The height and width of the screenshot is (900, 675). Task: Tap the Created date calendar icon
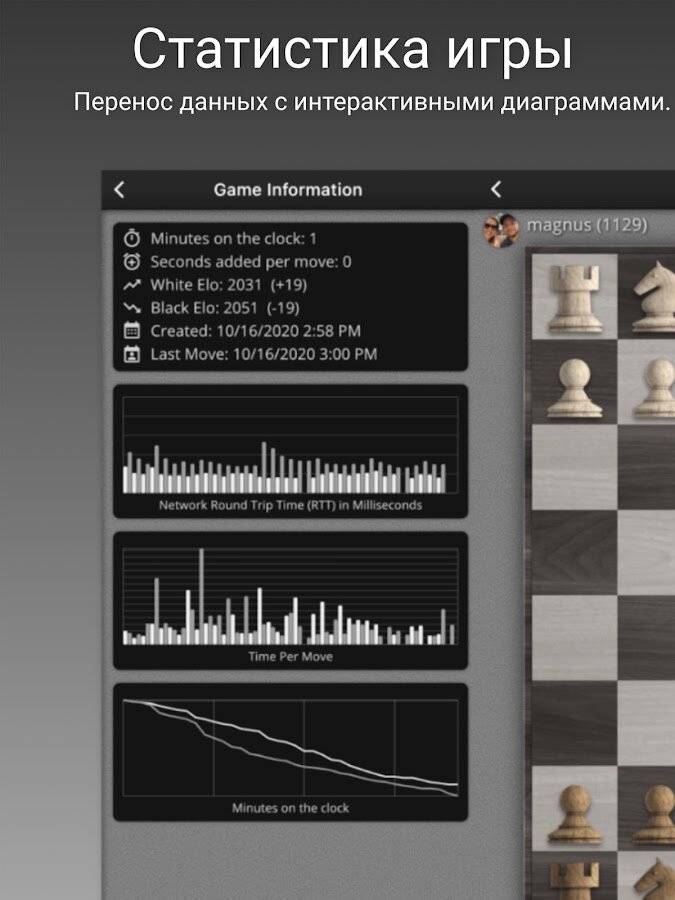tap(132, 331)
